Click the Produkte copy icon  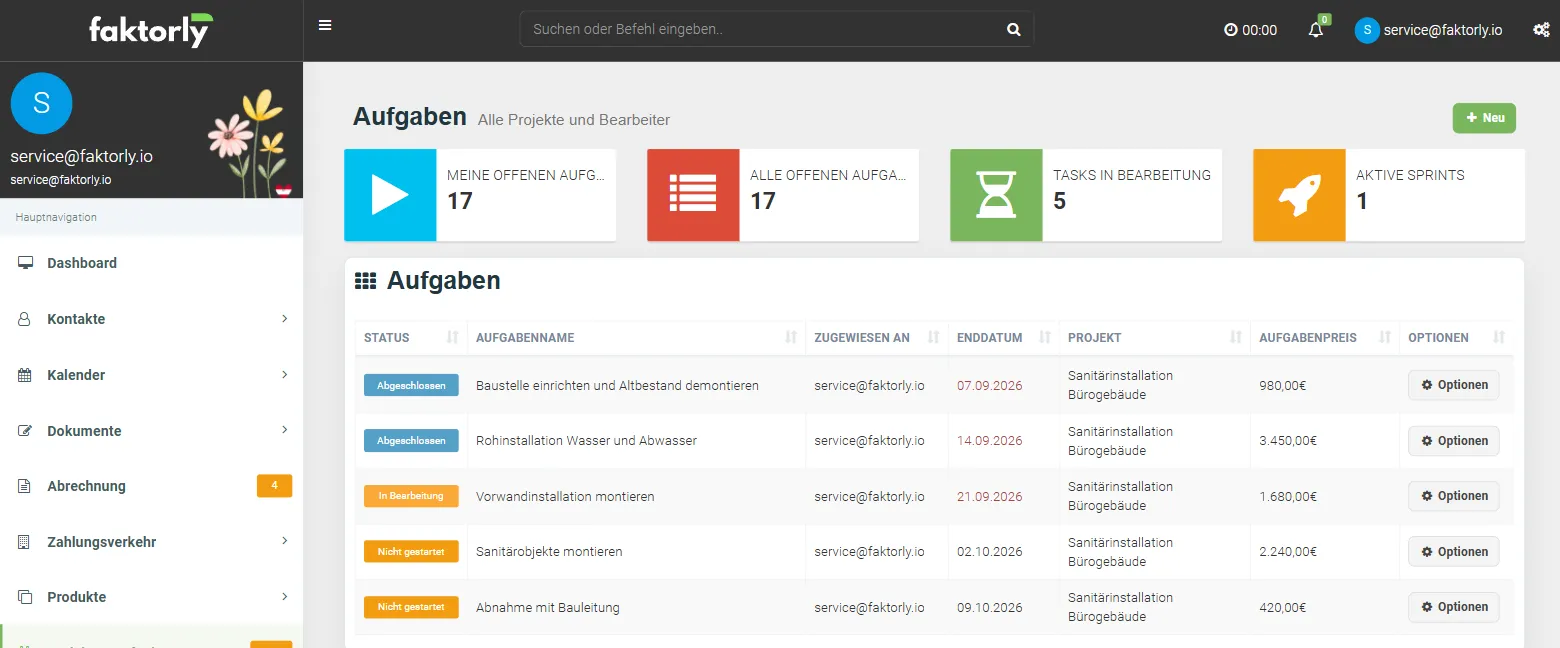(25, 597)
